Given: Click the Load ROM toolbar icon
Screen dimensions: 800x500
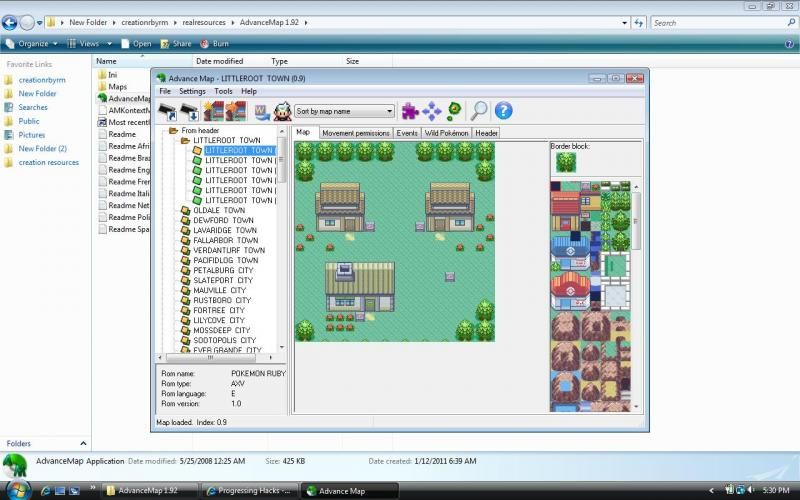Looking at the screenshot, I should (167, 111).
